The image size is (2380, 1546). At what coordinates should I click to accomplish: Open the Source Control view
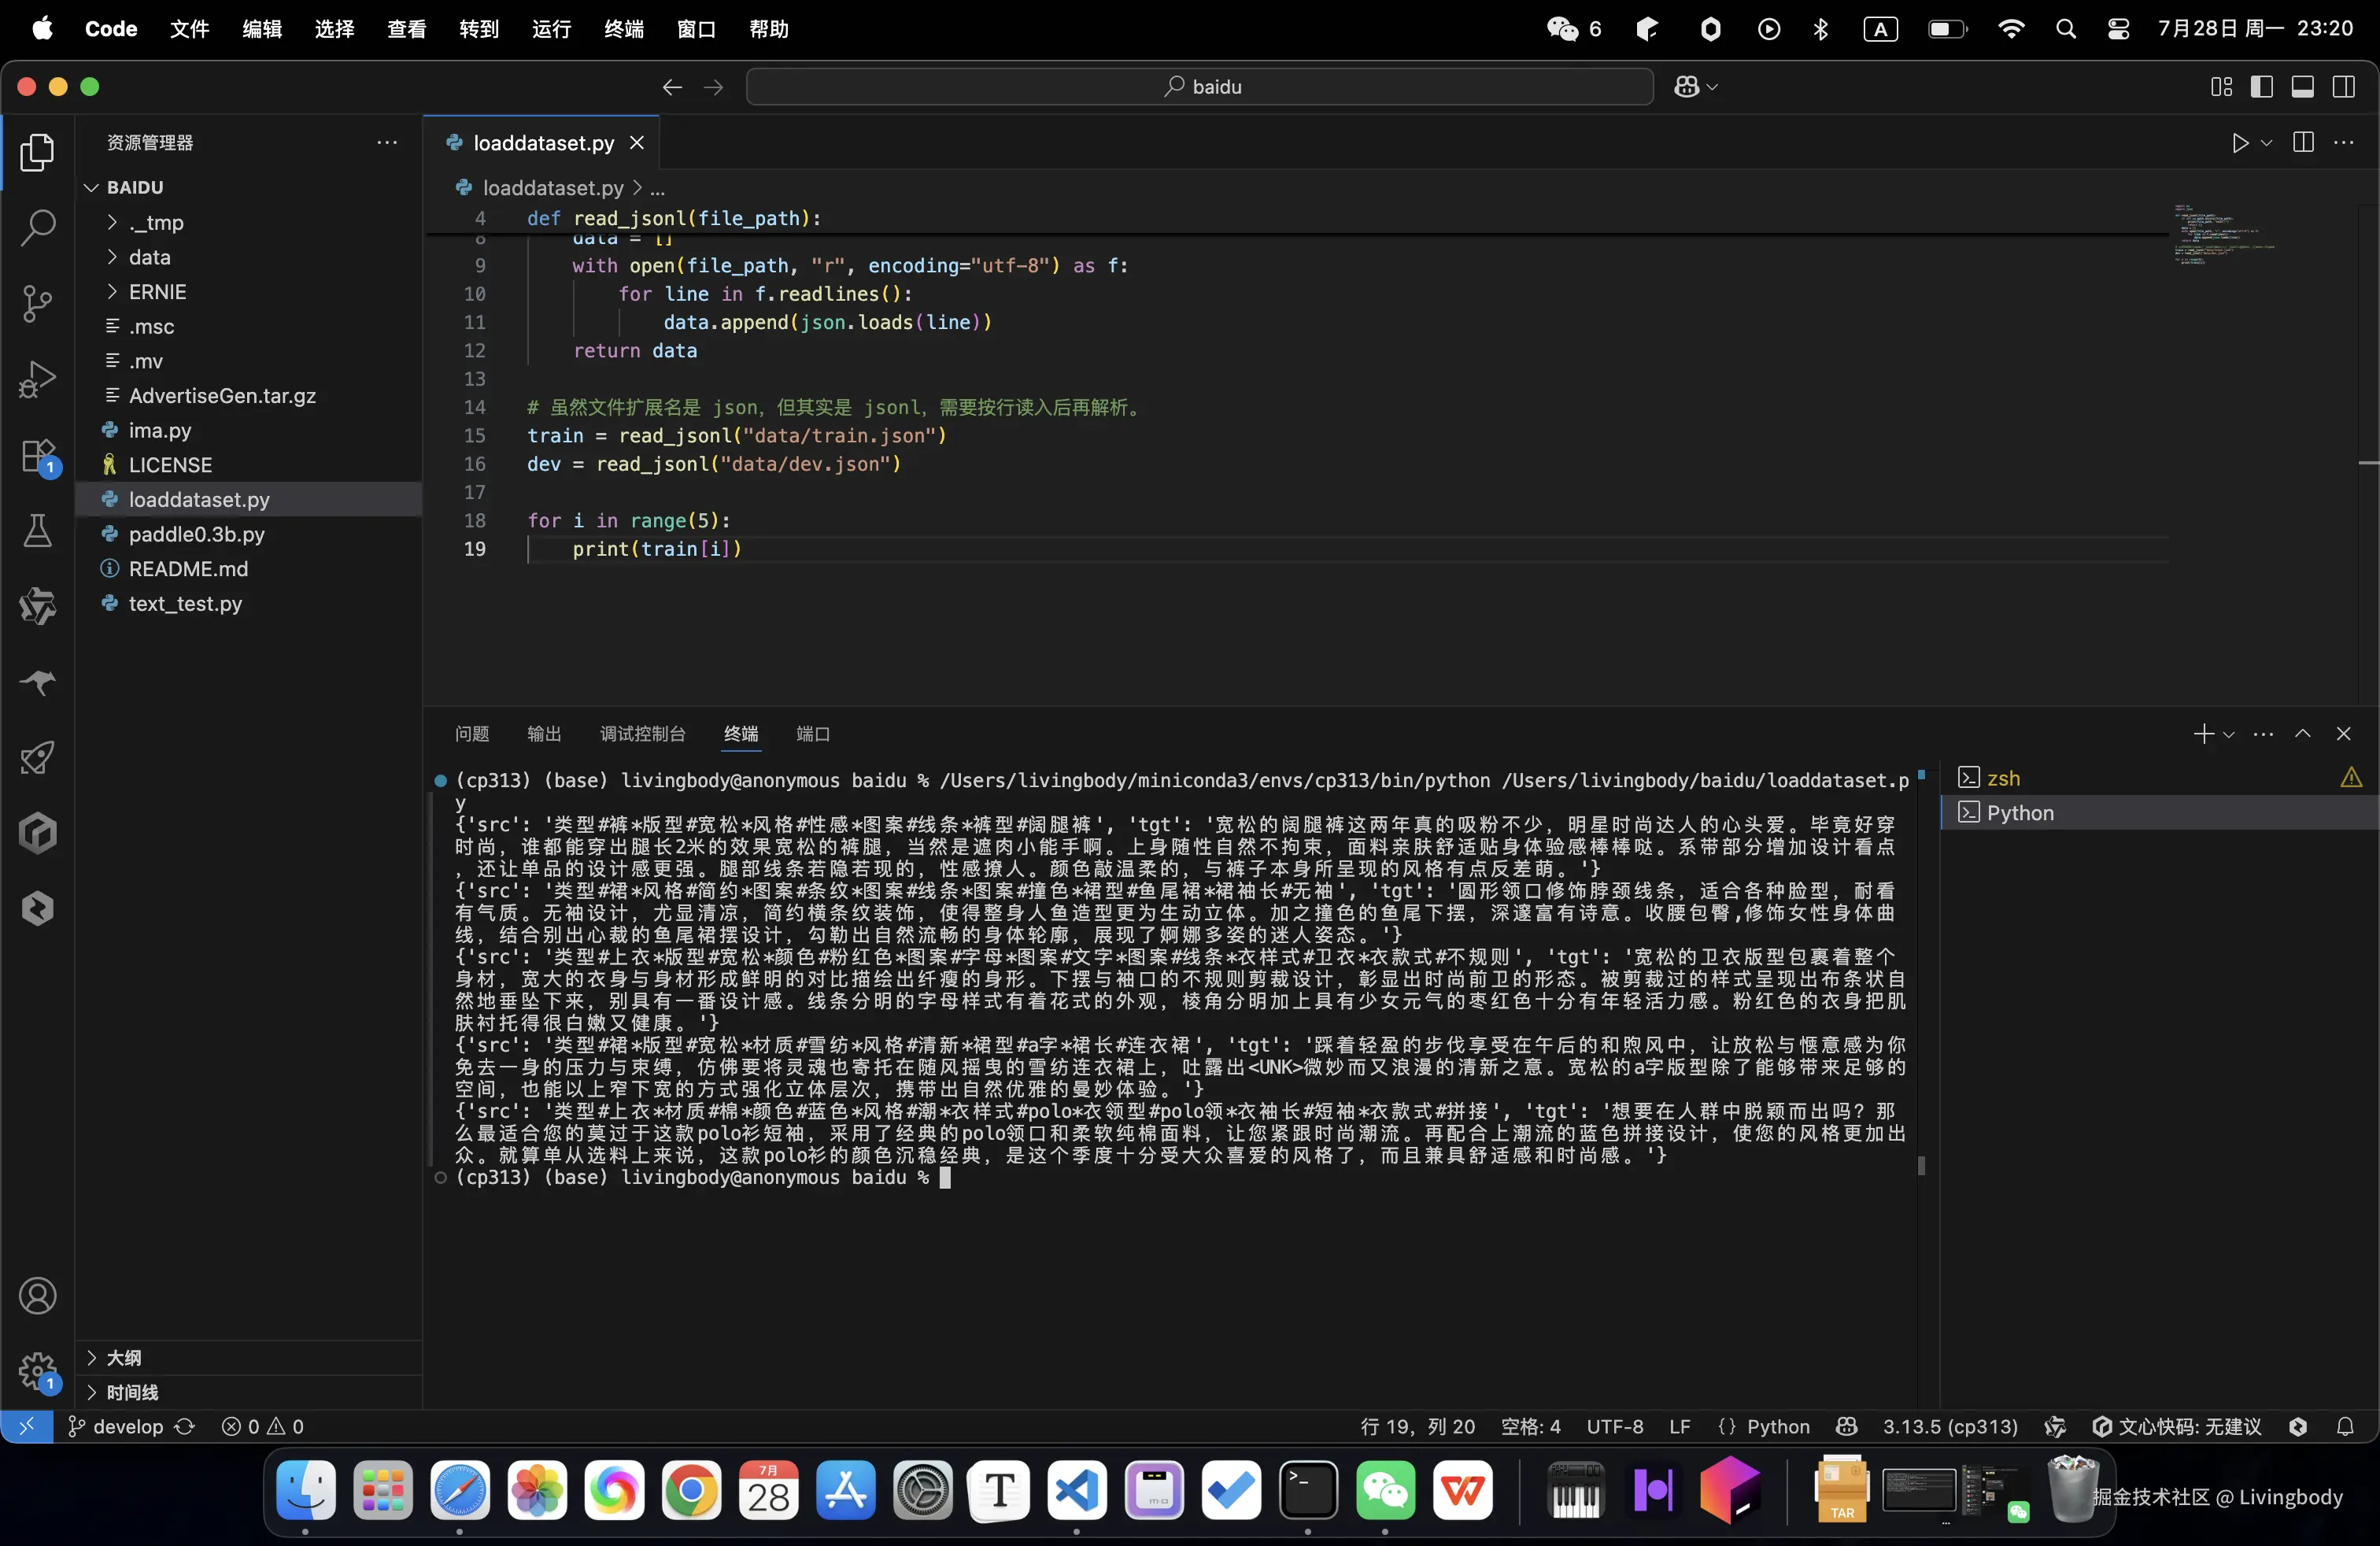pos(37,304)
